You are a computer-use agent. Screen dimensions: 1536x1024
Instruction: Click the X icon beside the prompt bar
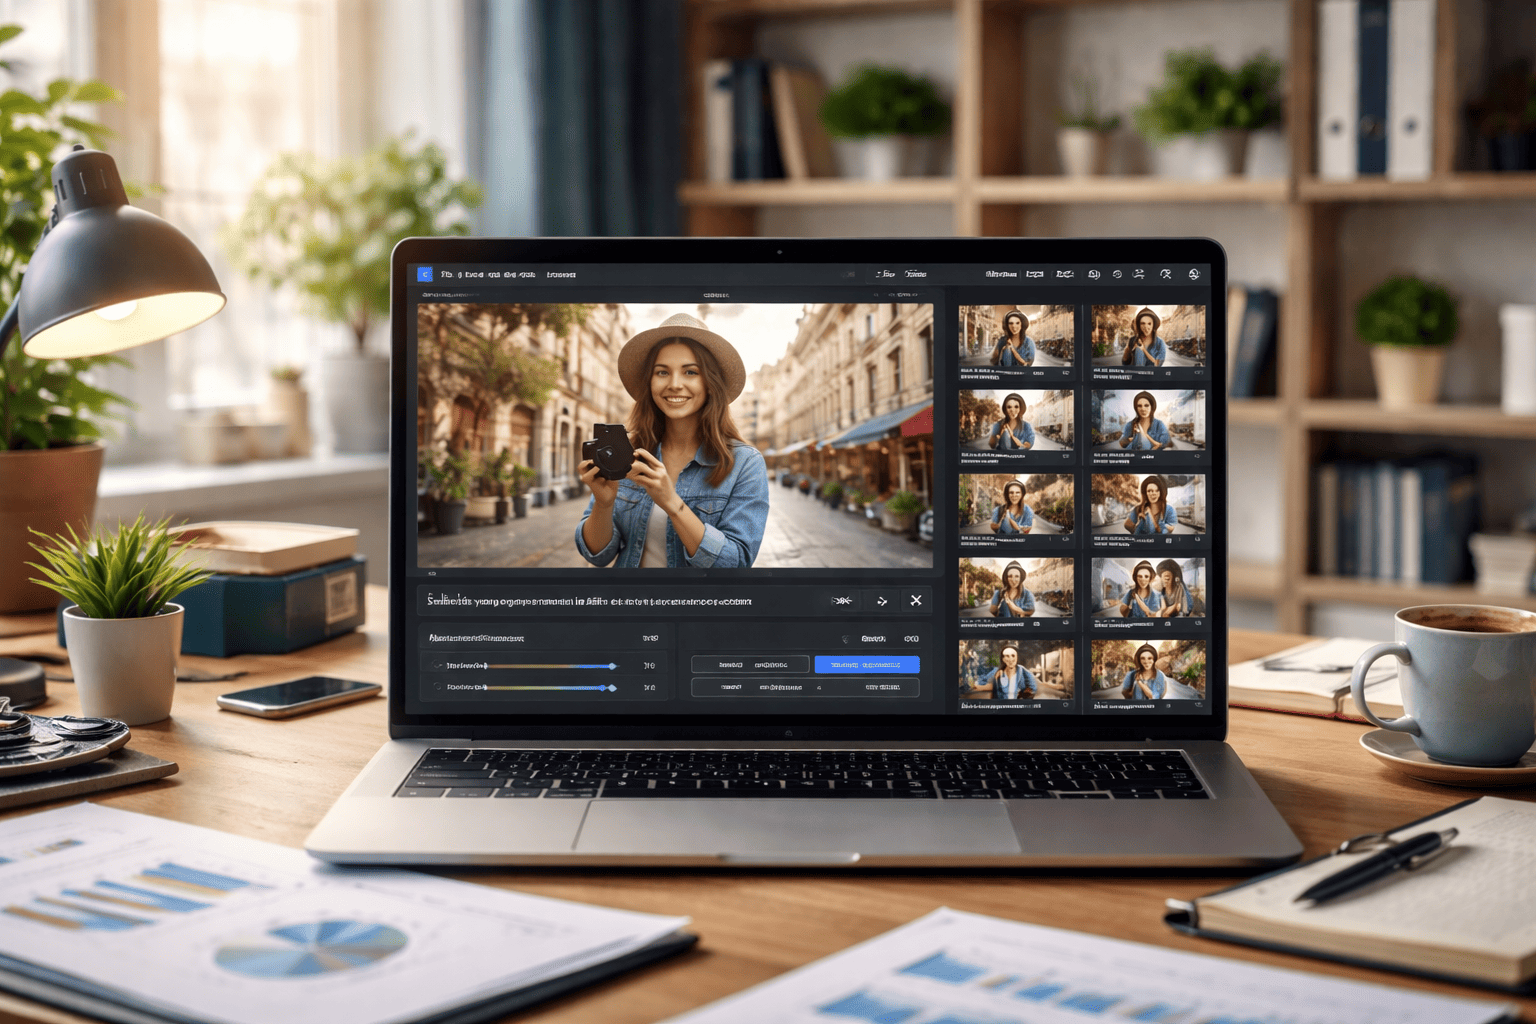pyautogui.click(x=916, y=600)
